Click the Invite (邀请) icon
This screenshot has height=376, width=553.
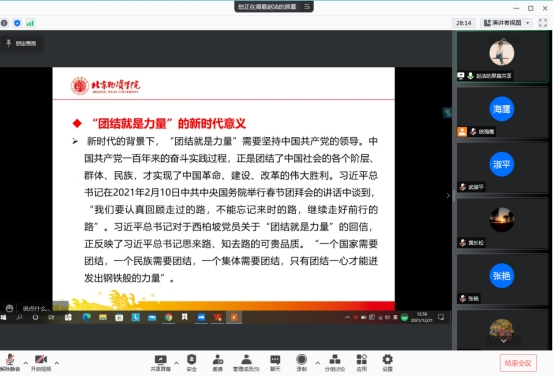(218, 363)
